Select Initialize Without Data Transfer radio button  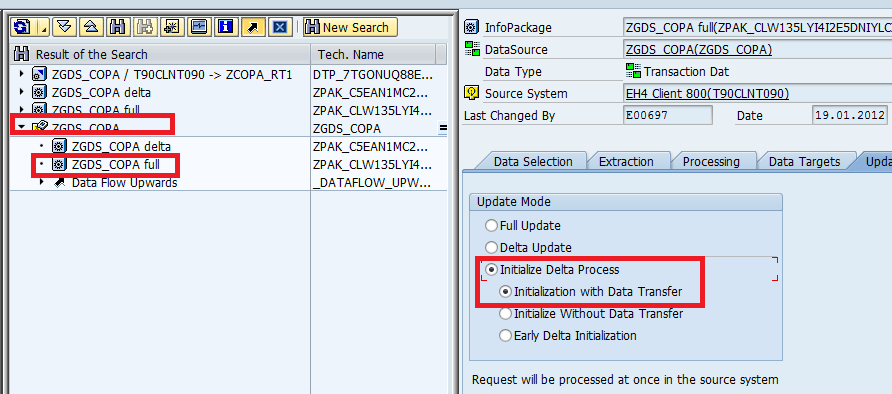[x=505, y=313]
